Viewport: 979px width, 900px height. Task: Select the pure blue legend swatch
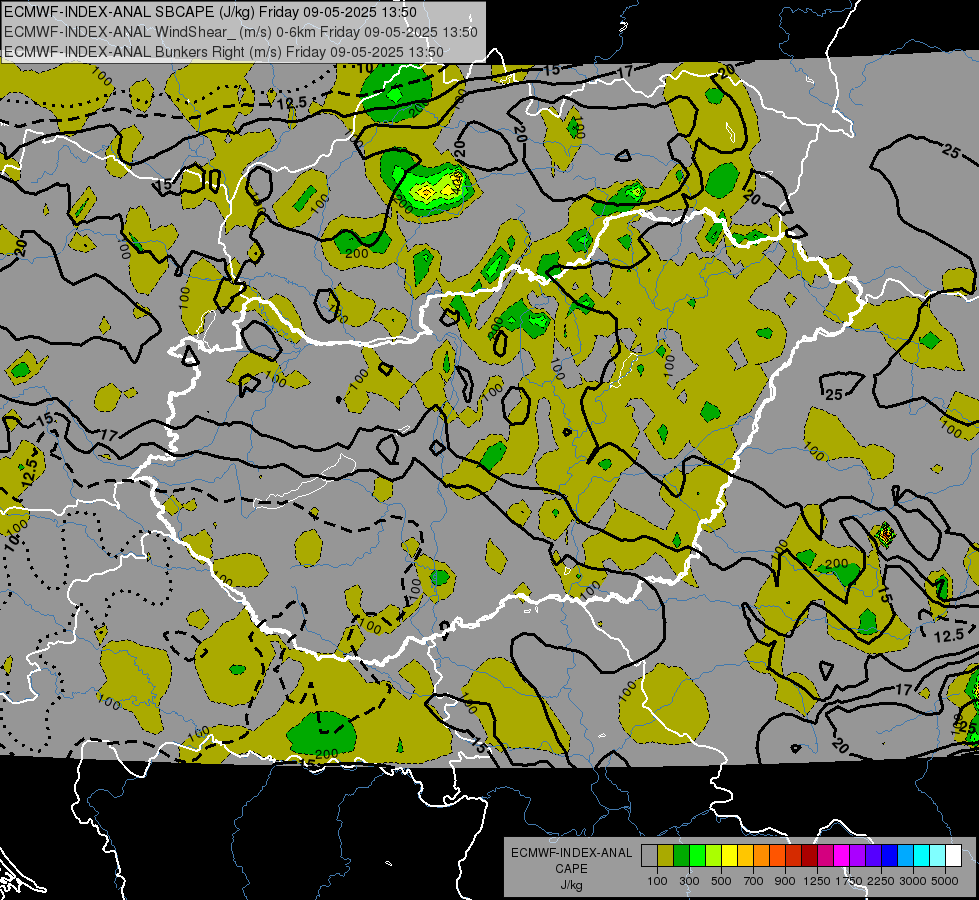coord(890,856)
